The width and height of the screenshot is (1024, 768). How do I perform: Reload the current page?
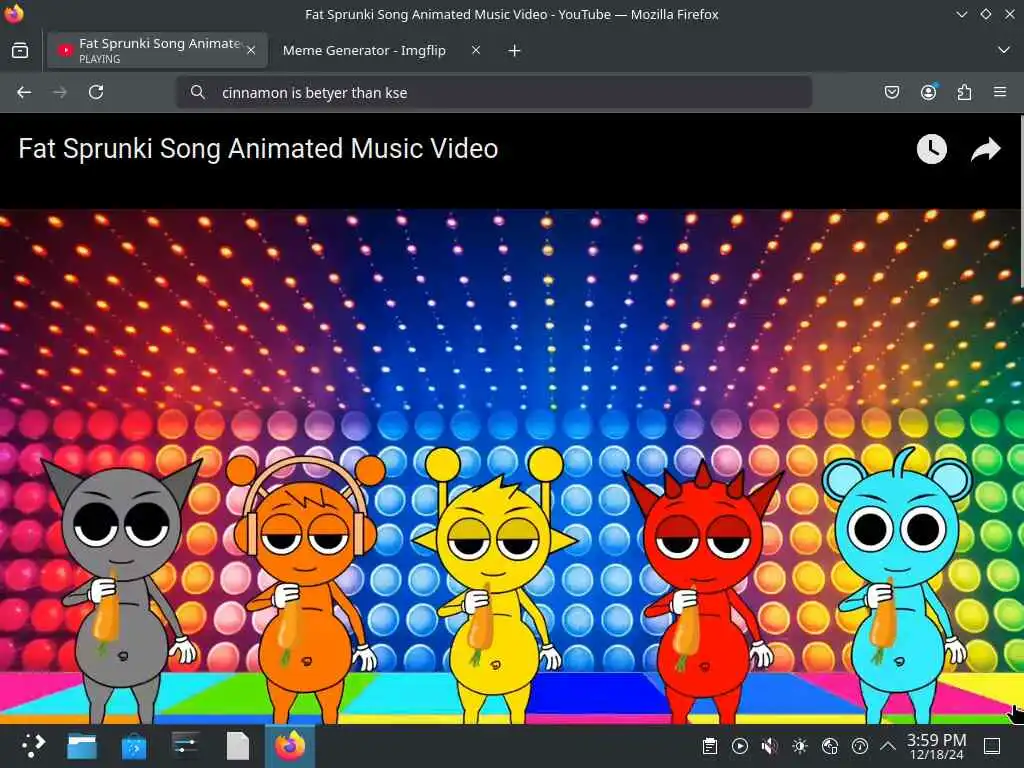[96, 92]
